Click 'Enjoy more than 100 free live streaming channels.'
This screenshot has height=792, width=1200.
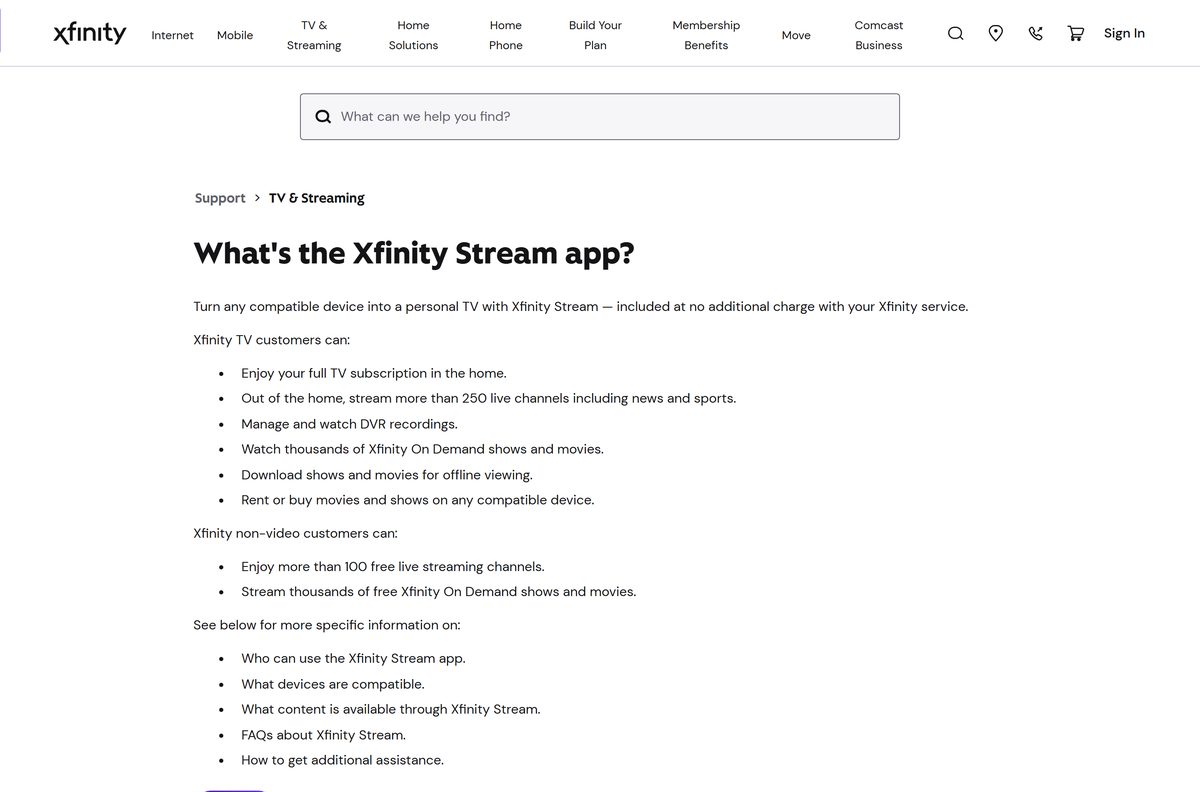click(393, 566)
